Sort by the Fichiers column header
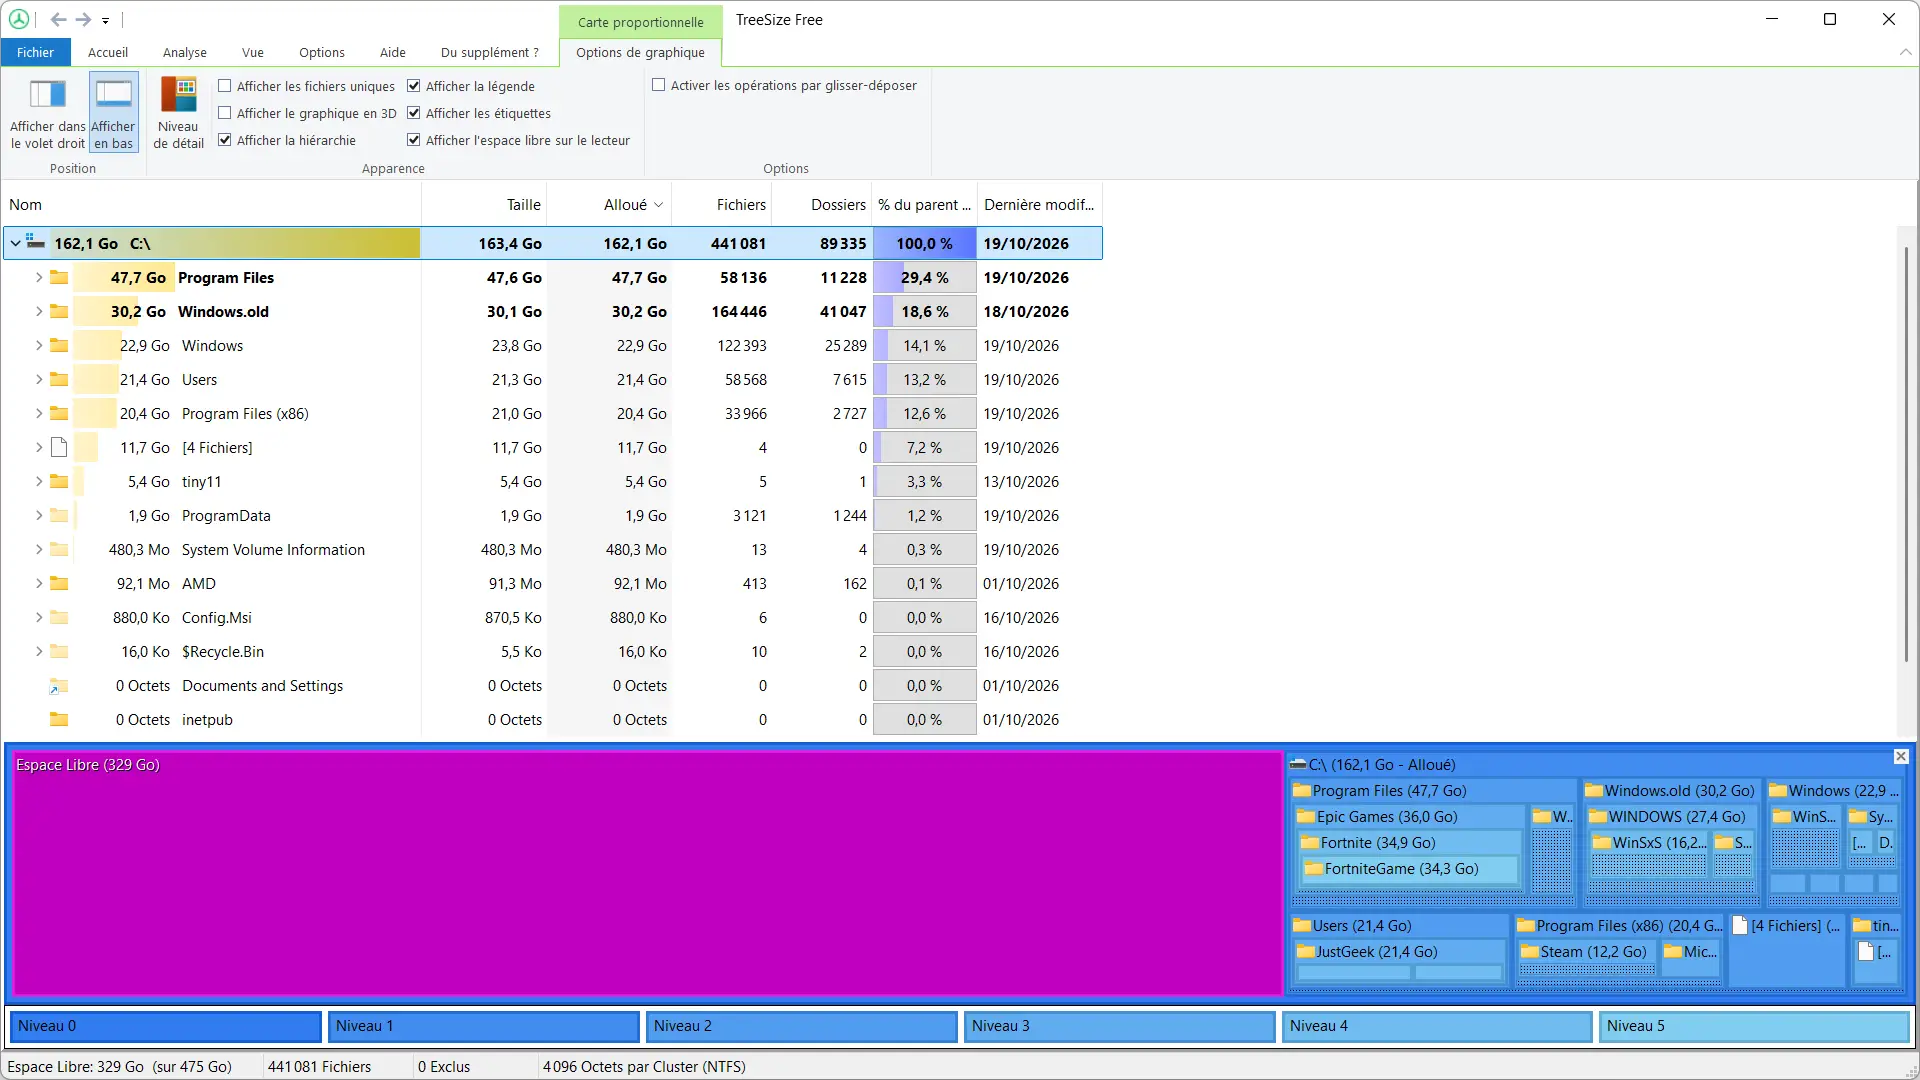 tap(722, 204)
